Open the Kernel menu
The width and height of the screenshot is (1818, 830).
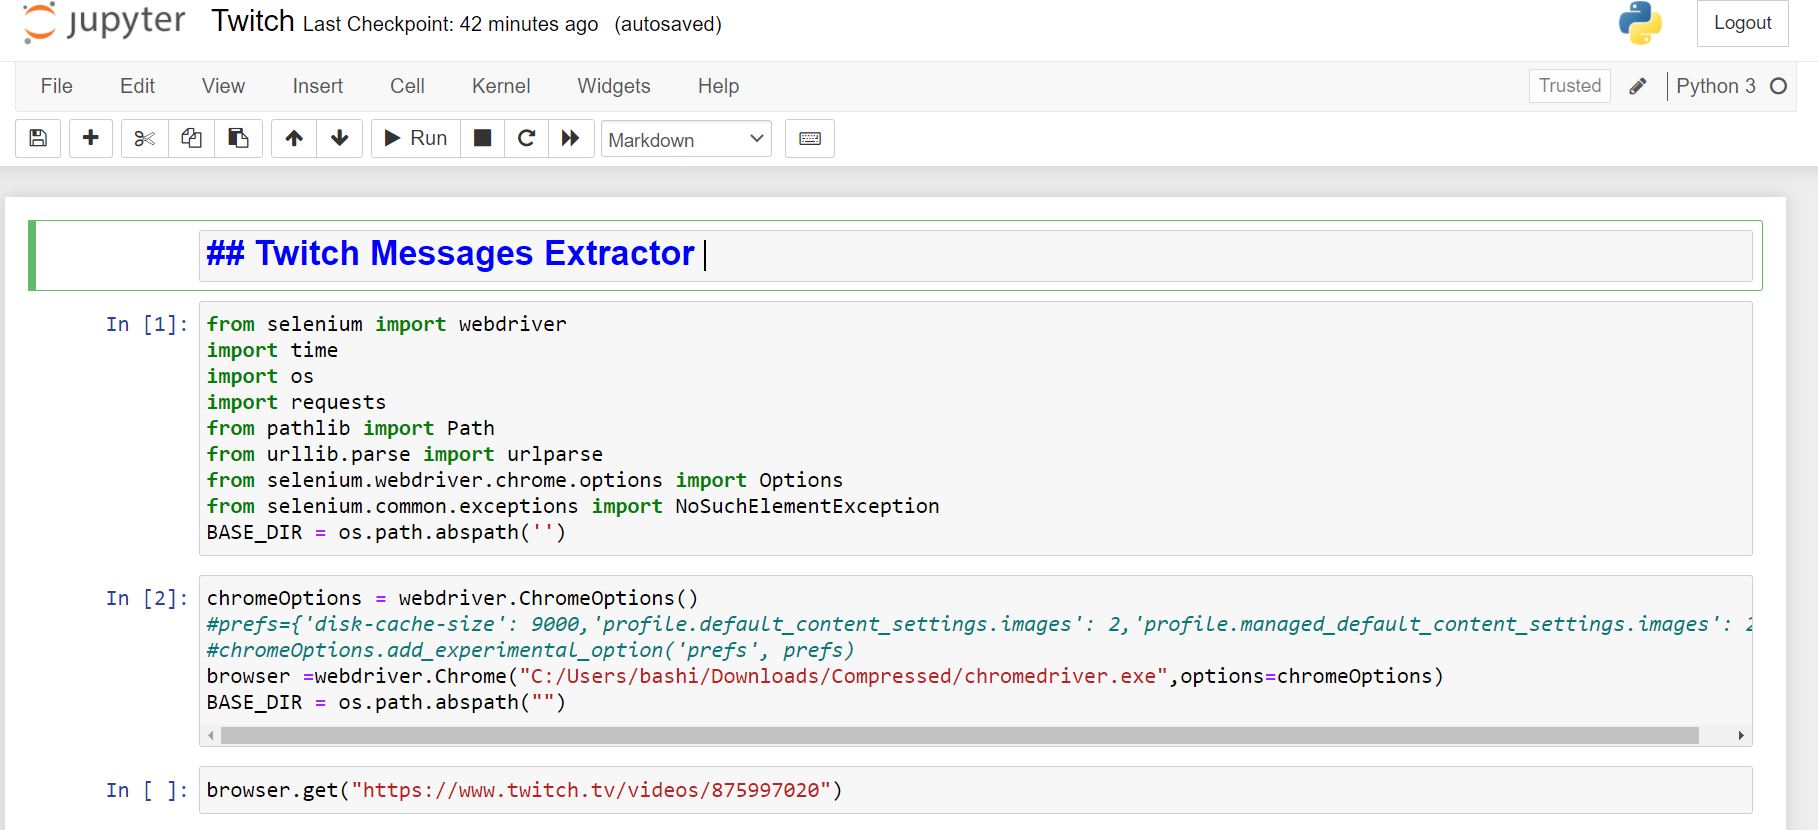point(501,86)
